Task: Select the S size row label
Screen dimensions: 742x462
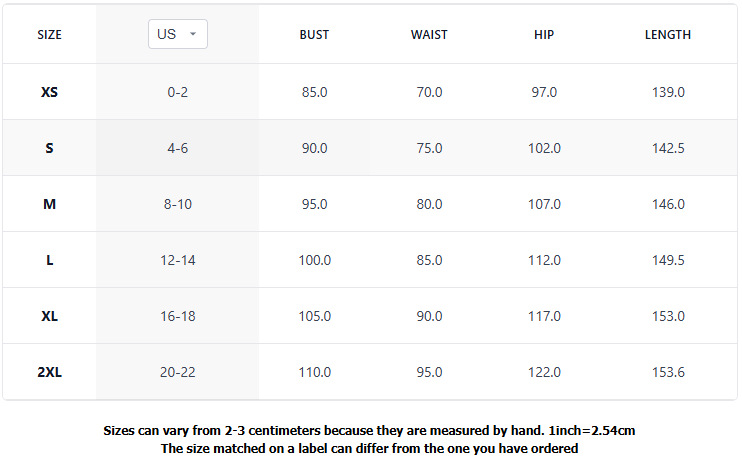Action: [49, 148]
